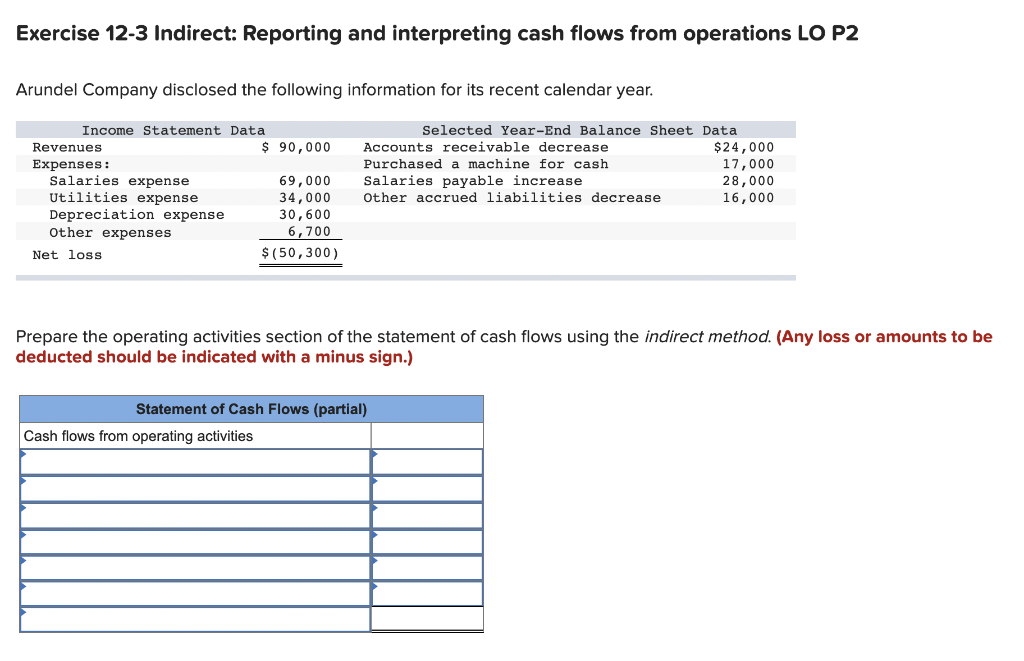Click the Salaries payable increase label
The image size is (1024, 661).
pyautogui.click(x=473, y=181)
